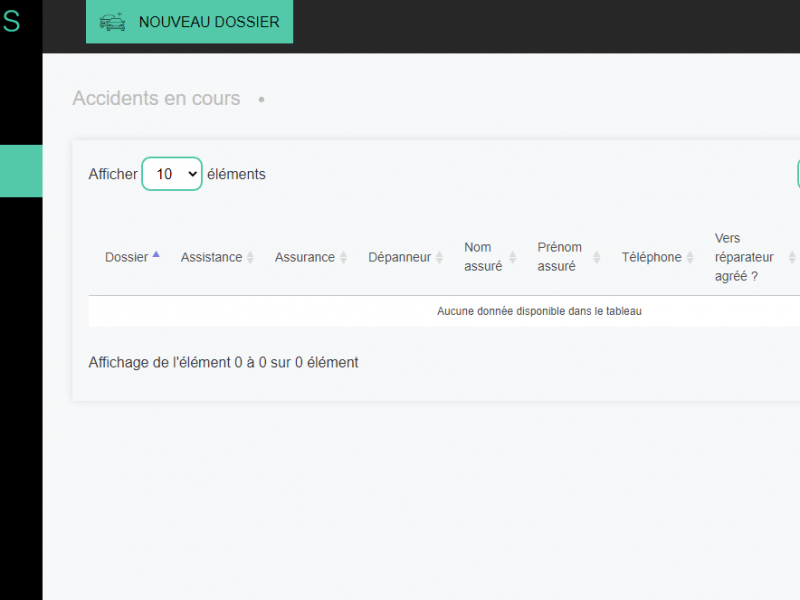Click the Assistance column header text

(211, 257)
